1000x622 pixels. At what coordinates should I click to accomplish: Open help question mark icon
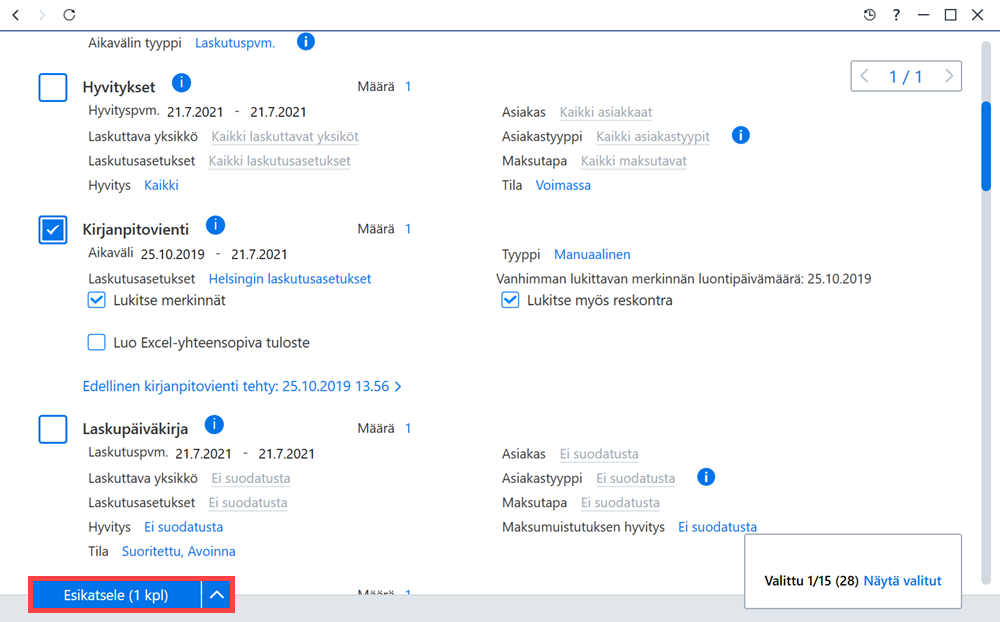point(896,15)
